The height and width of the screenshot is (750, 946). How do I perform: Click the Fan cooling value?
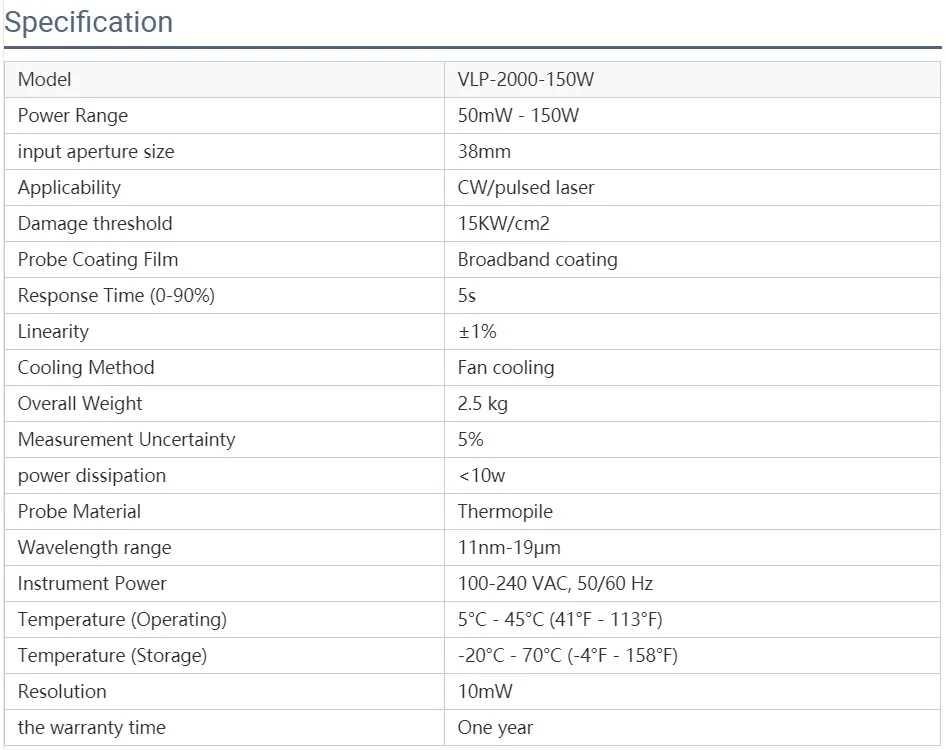(506, 367)
